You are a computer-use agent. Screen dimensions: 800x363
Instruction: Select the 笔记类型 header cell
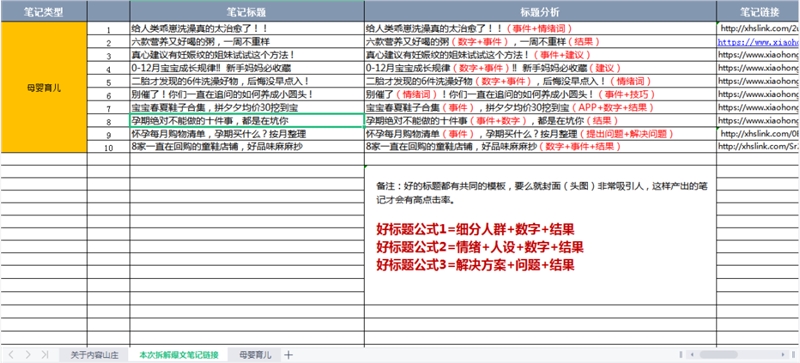[x=44, y=11]
